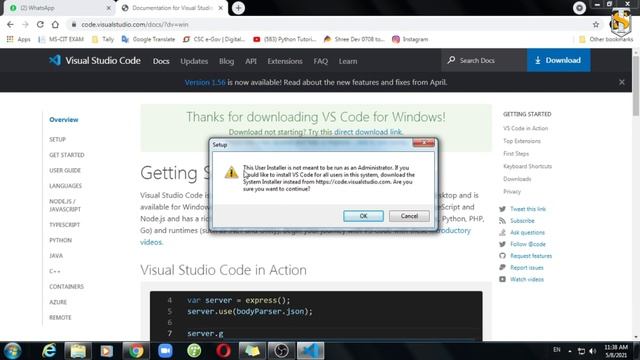Jump to Keyboard Shortcuts section
Image resolution: width=640 pixels, height=360 pixels.
click(x=527, y=167)
